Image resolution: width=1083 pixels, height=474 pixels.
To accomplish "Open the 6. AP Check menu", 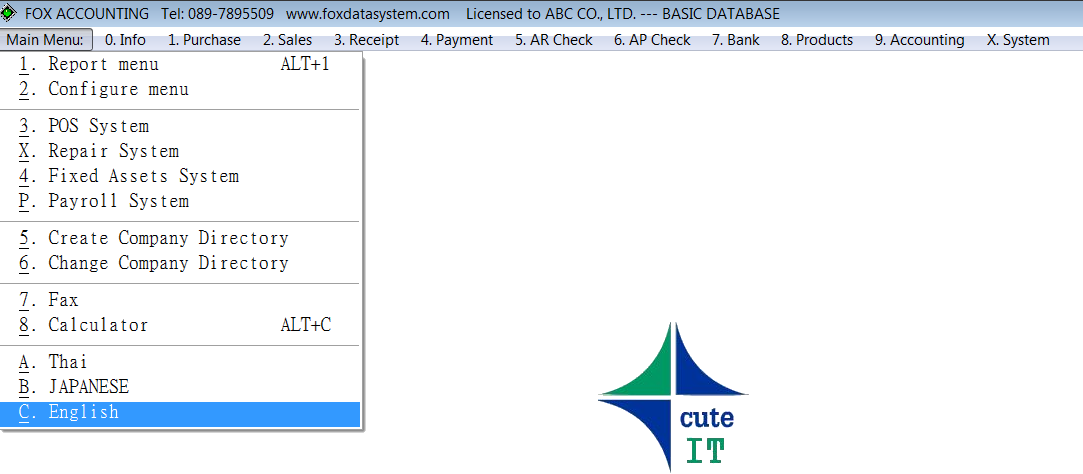I will click(652, 40).
